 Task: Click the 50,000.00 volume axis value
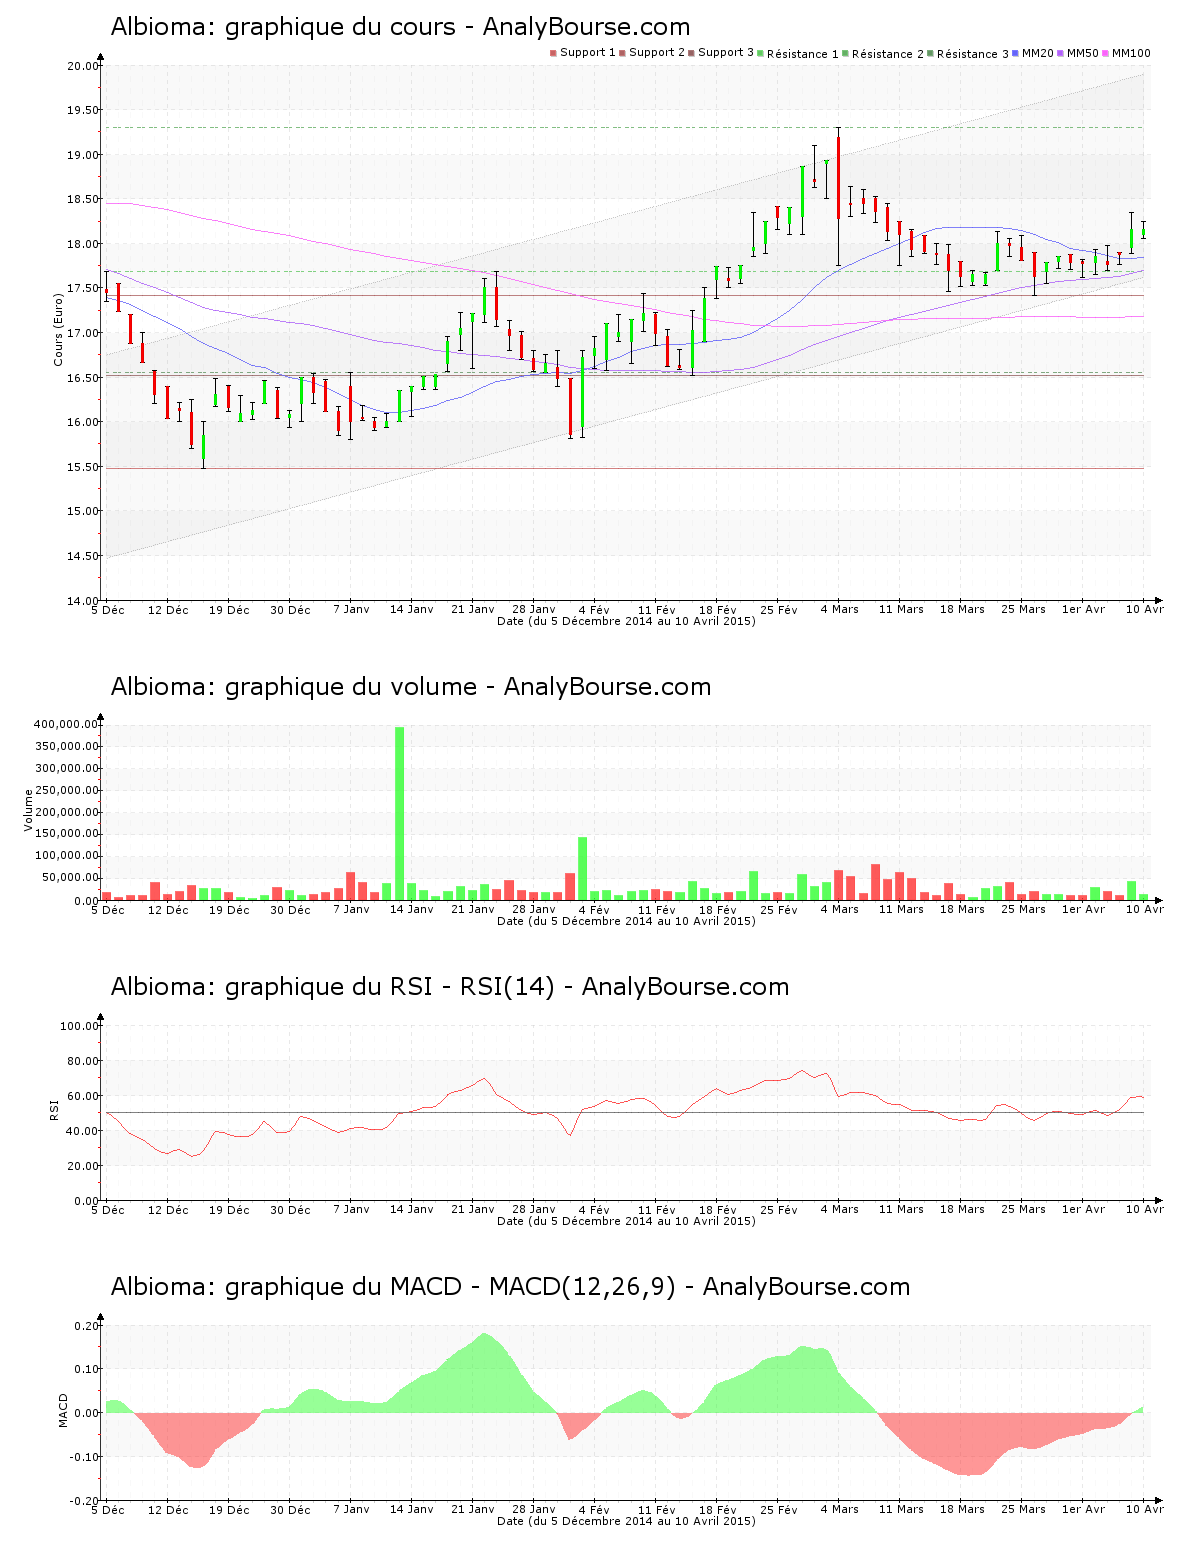pyautogui.click(x=70, y=878)
